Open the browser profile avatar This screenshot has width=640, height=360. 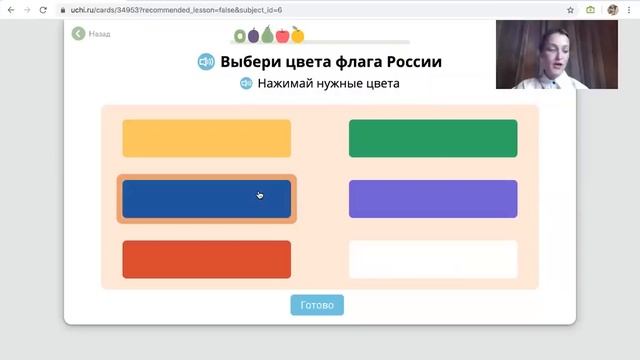612,10
